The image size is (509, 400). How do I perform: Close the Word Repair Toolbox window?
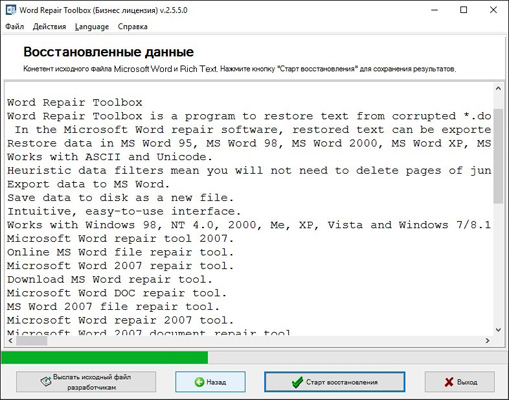click(x=493, y=10)
